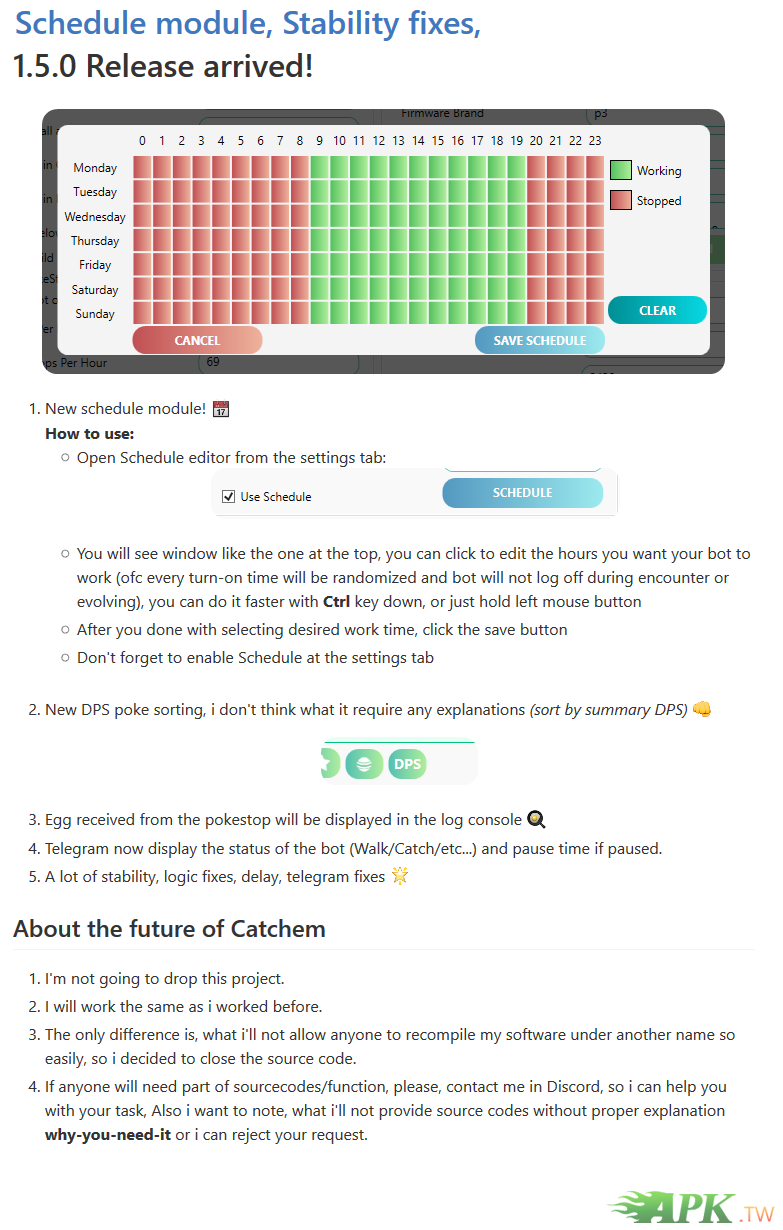Screen dimensions: 783x1230
Task: Click the calendar emoji after 'New schedule module!'
Action: (x=222, y=409)
